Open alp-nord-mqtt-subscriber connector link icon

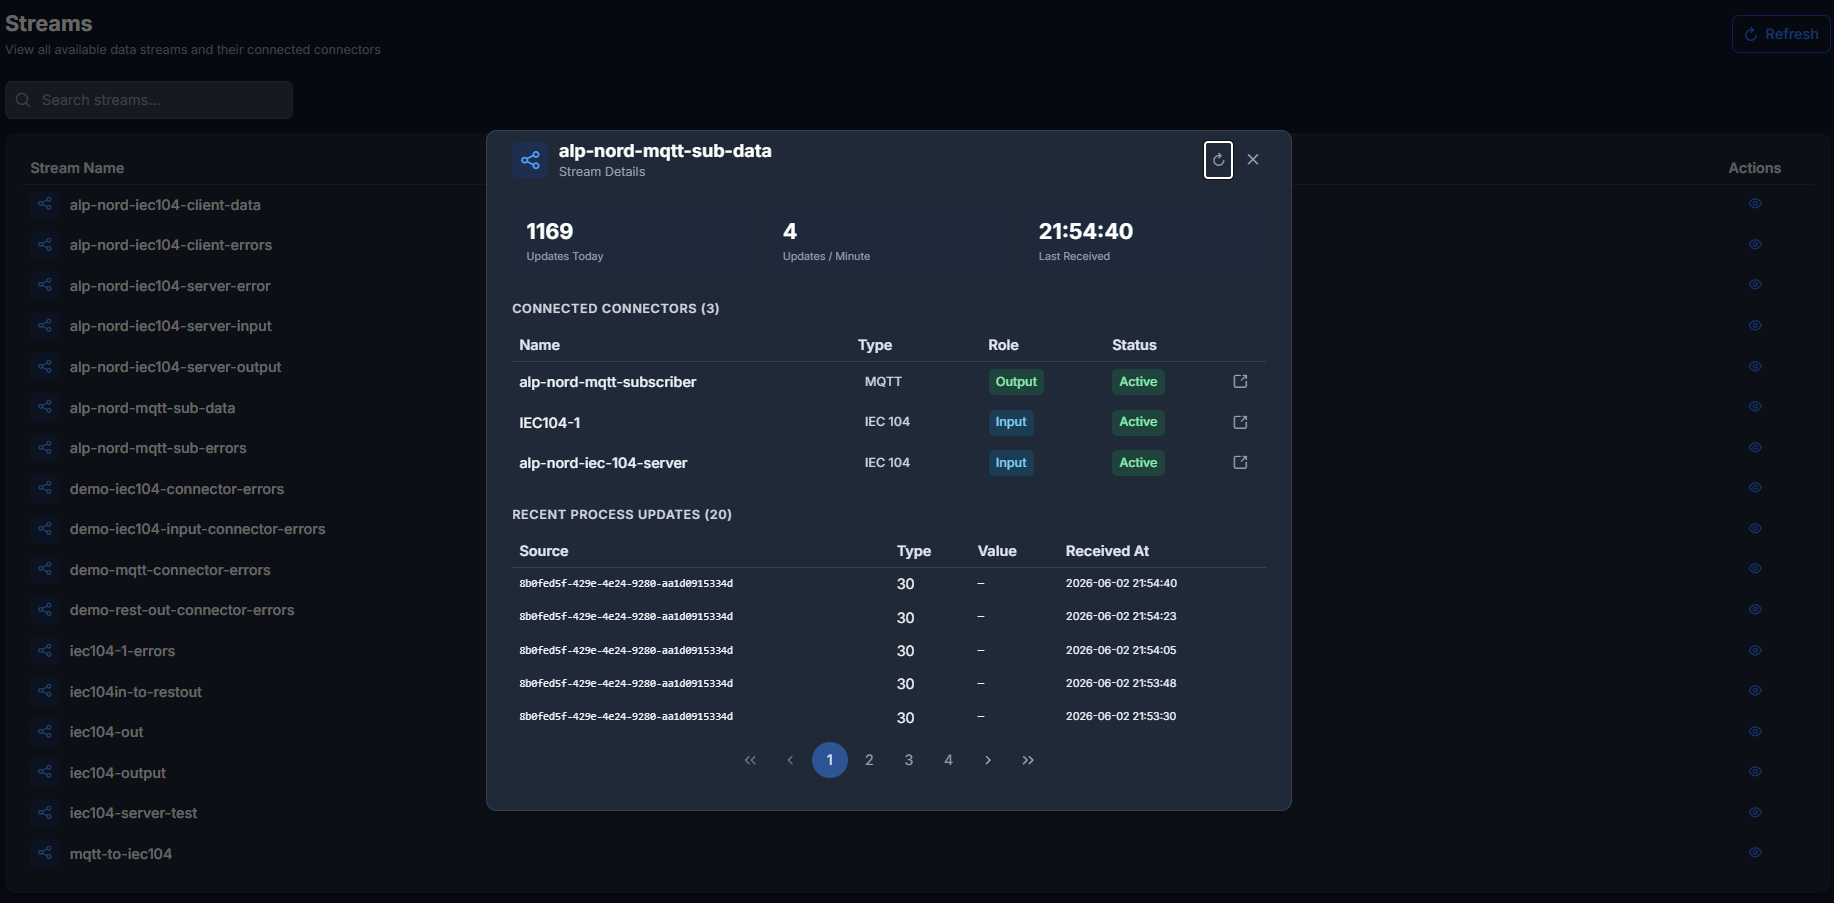(1240, 381)
